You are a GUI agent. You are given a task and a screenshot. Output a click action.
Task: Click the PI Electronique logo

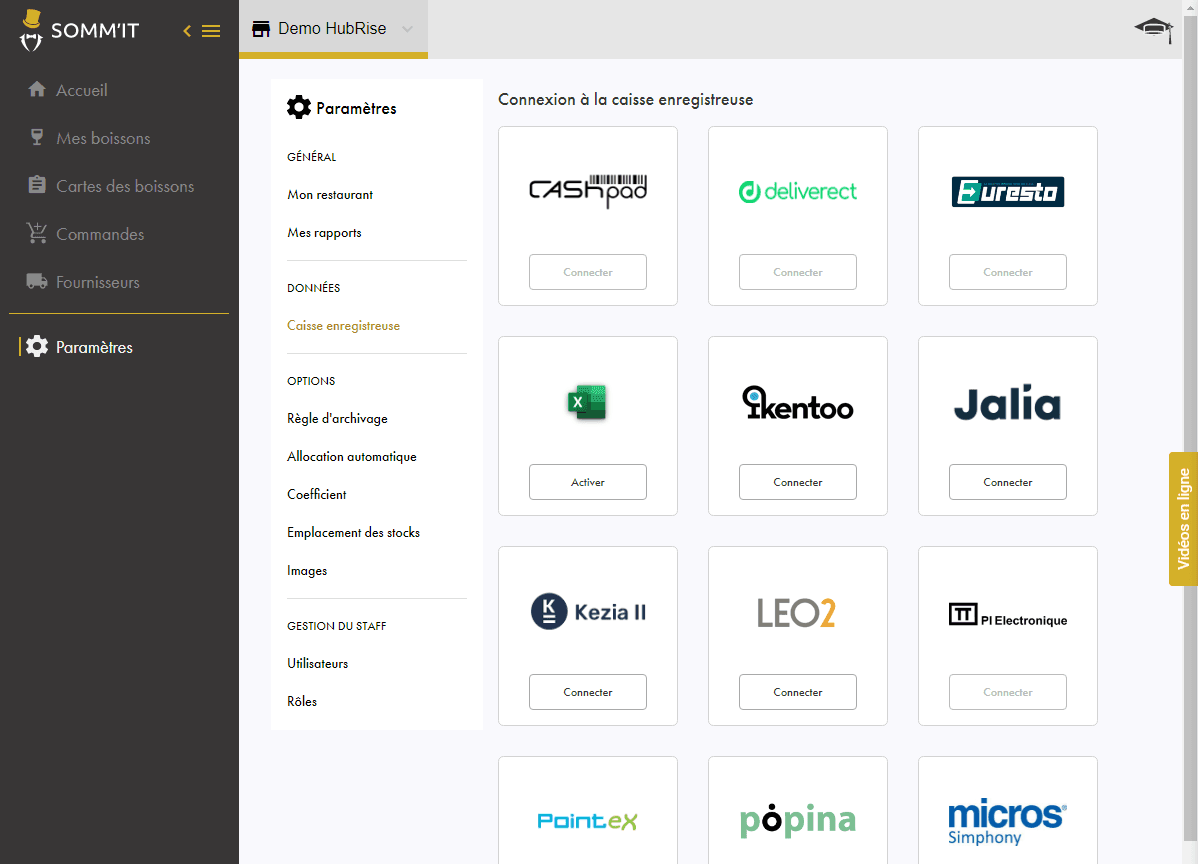(1008, 615)
